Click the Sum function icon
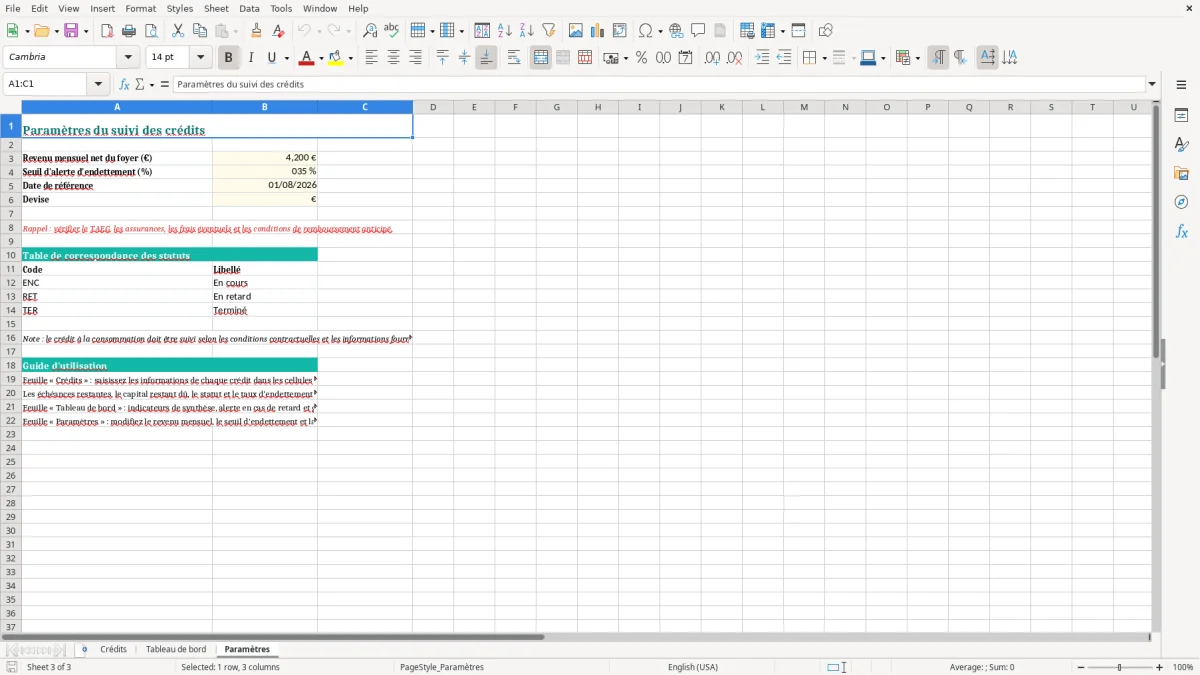This screenshot has width=1200, height=675. coord(140,84)
